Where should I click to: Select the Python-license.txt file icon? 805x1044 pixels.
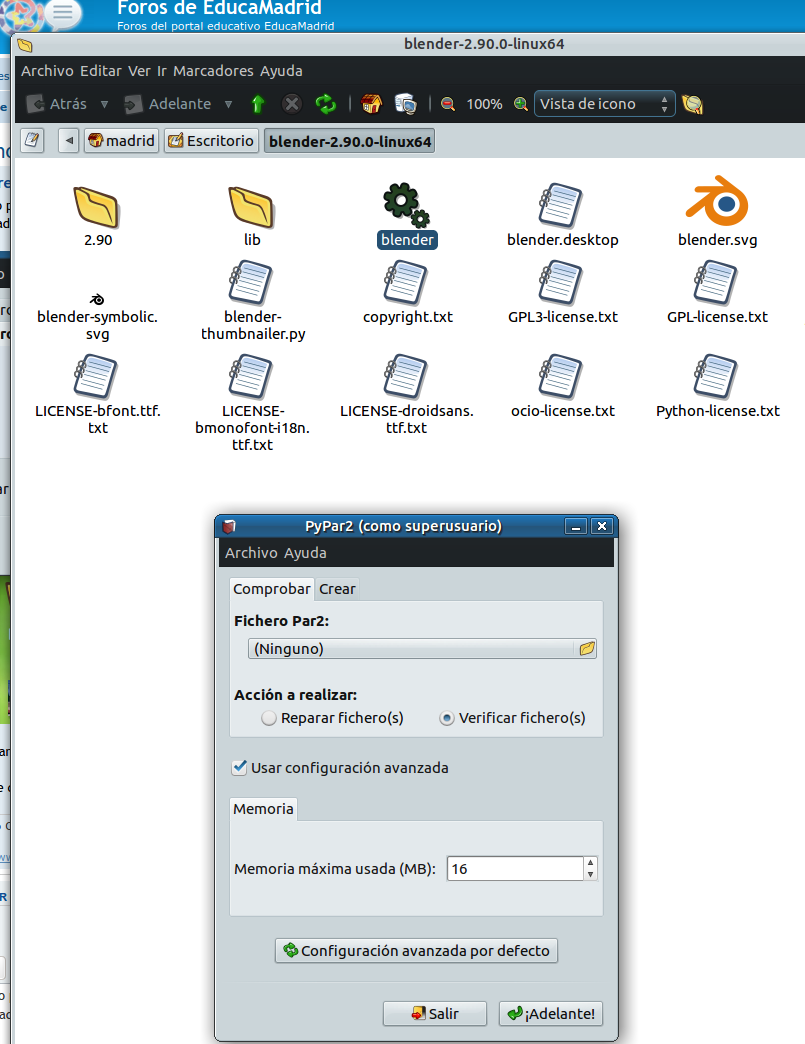pyautogui.click(x=716, y=377)
